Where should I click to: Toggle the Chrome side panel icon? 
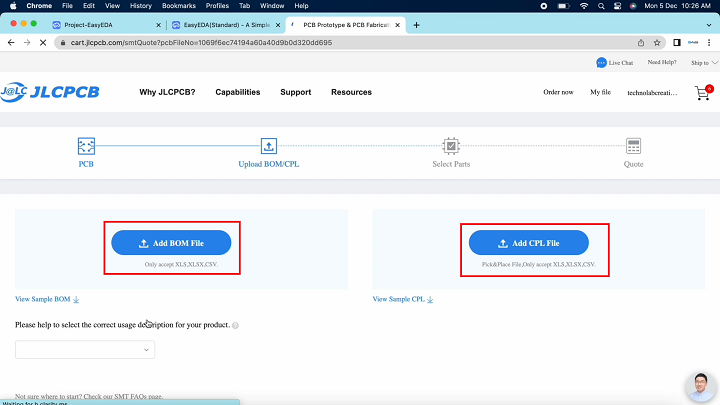tap(677, 43)
